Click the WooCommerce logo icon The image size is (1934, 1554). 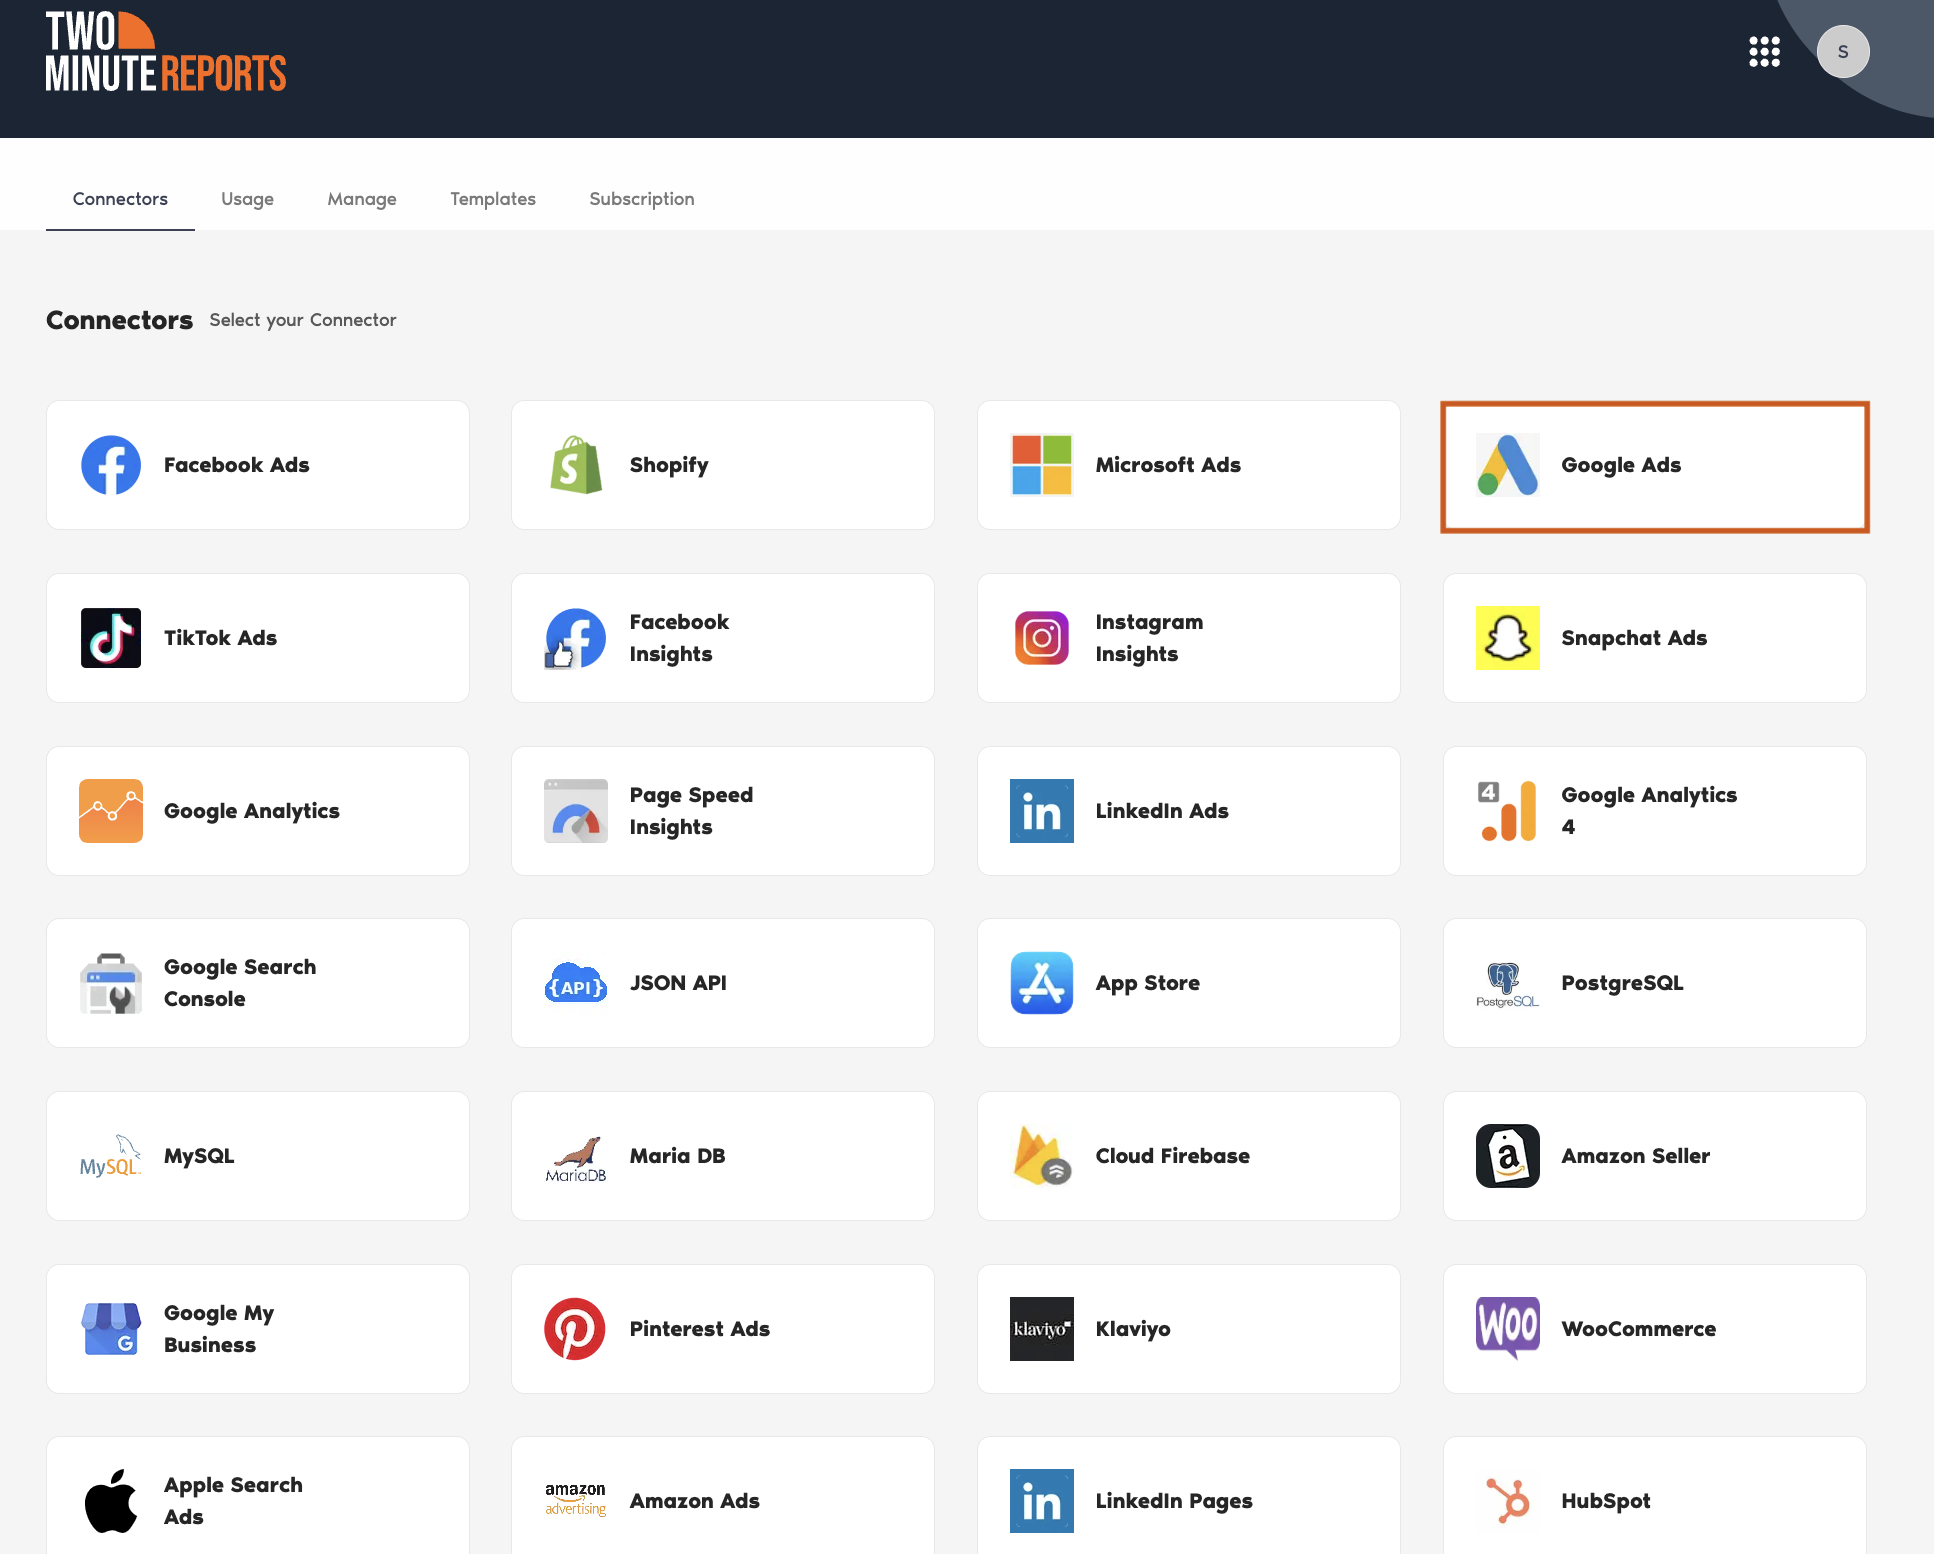pyautogui.click(x=1507, y=1327)
